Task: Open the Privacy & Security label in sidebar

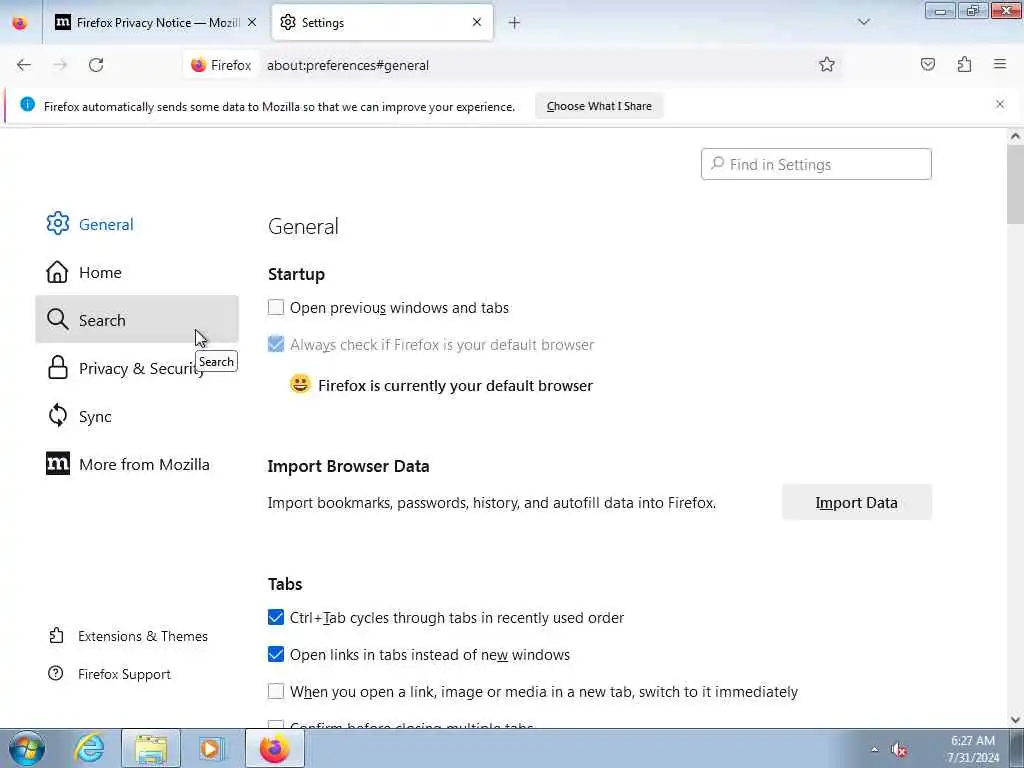Action: tap(142, 368)
